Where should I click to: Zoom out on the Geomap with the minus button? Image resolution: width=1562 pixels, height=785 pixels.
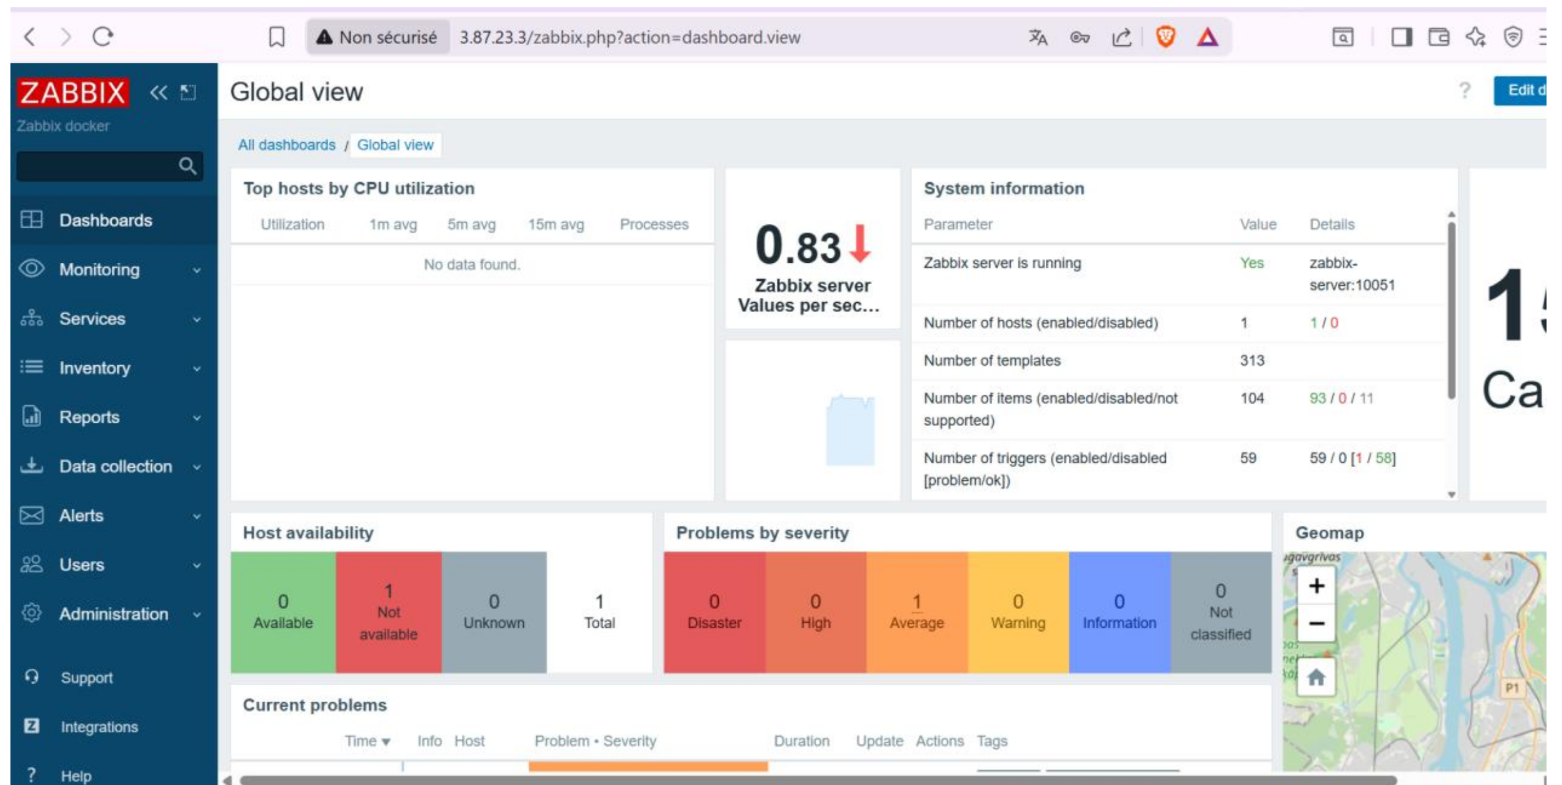[x=1316, y=625]
